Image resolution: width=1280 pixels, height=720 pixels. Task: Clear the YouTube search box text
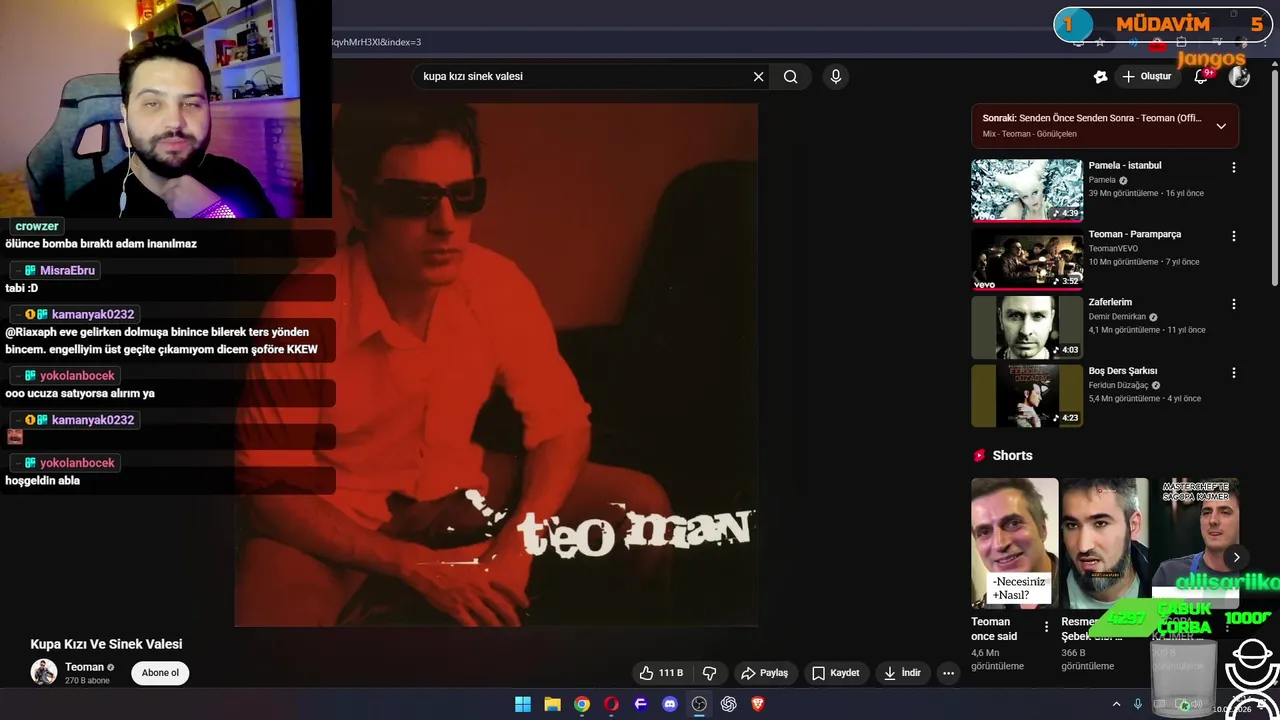click(x=758, y=77)
